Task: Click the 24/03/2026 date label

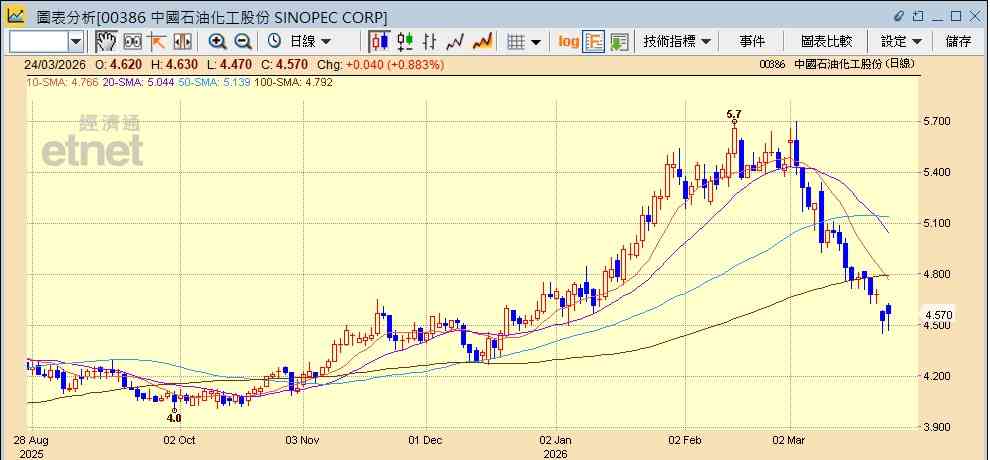Action: click(x=55, y=64)
